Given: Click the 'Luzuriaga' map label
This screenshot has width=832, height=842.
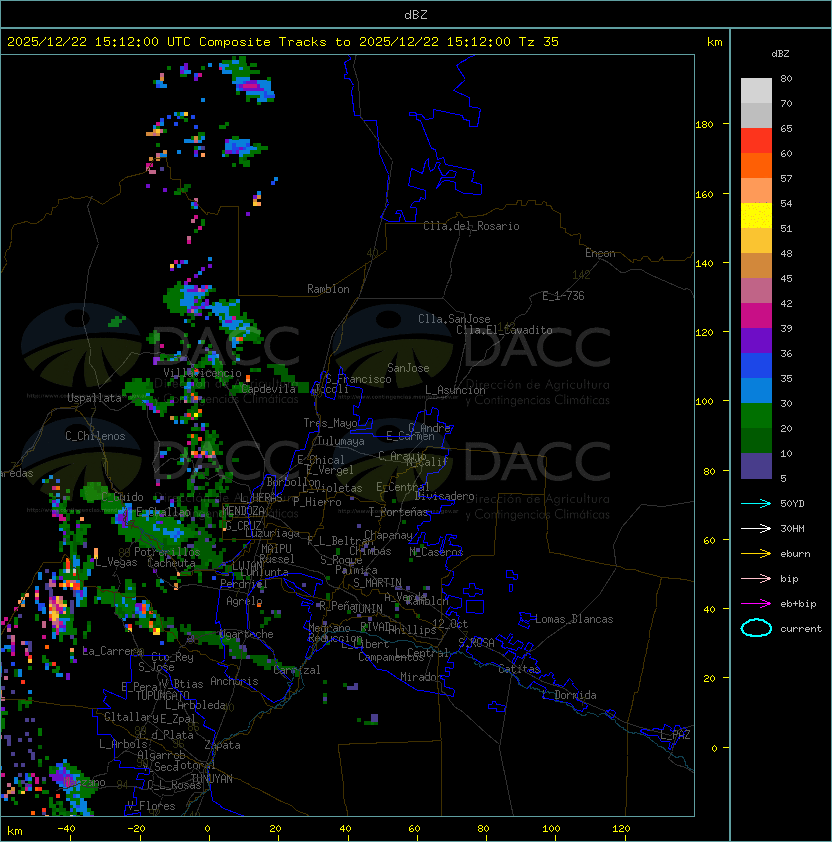Looking at the screenshot, I should click(272, 533).
